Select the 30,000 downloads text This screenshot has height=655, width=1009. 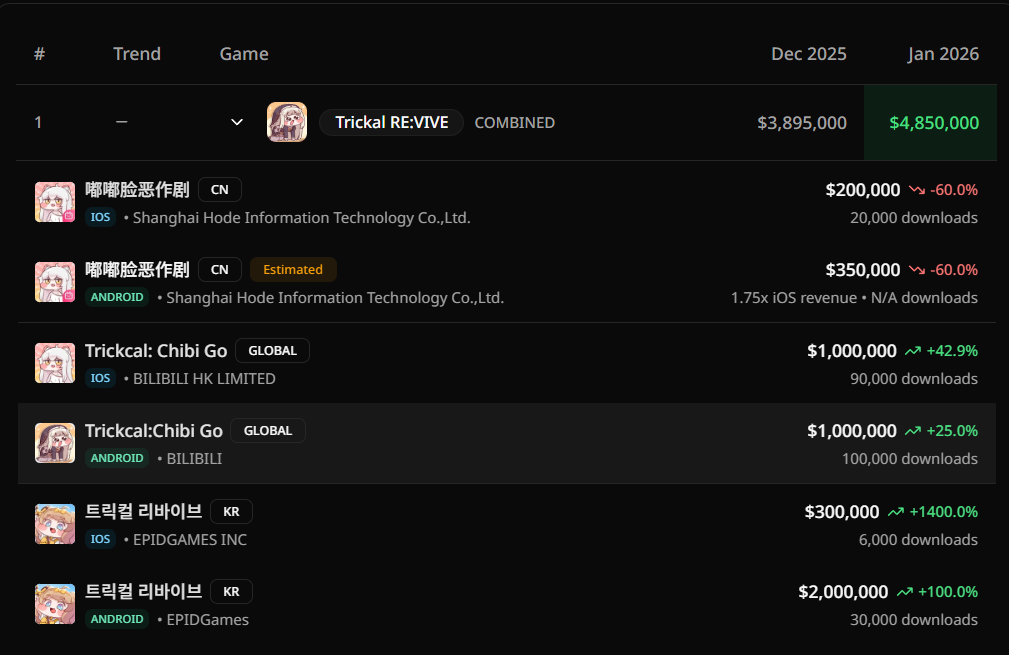[x=914, y=619]
